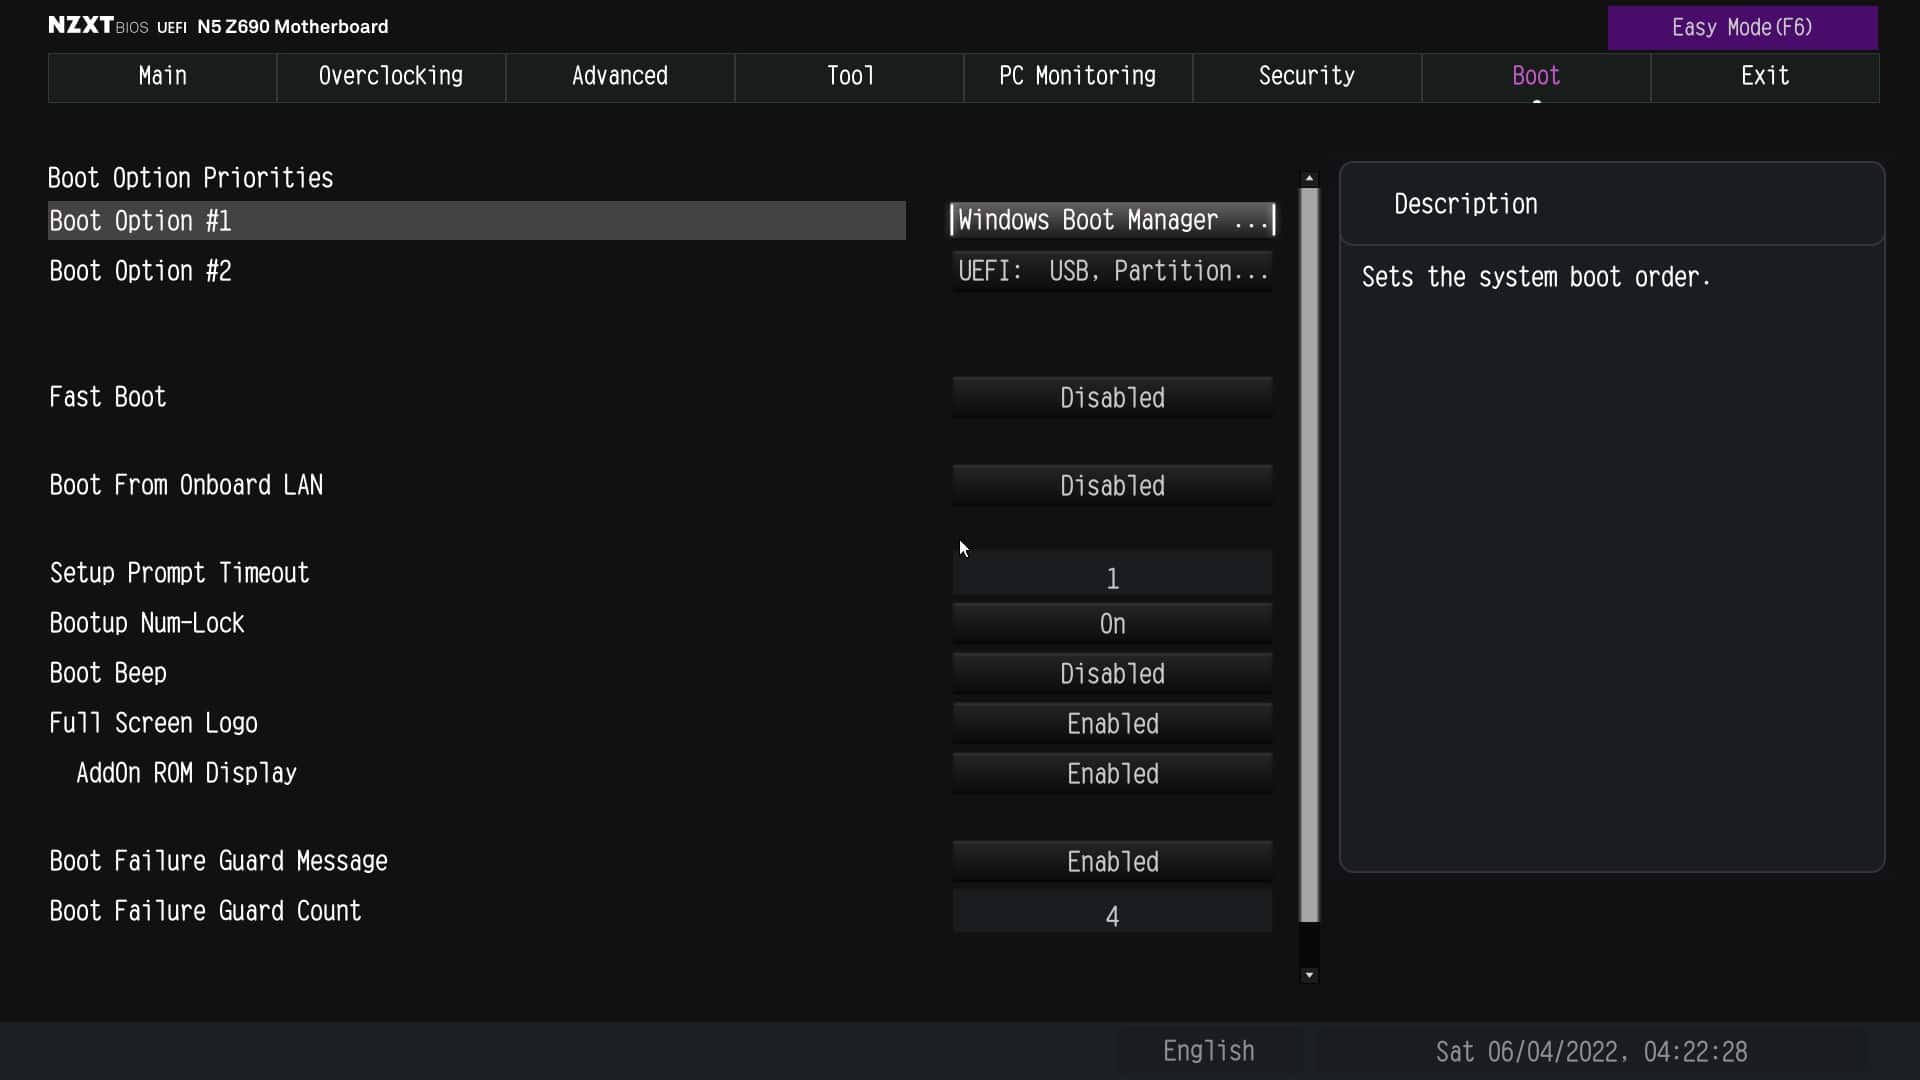The height and width of the screenshot is (1080, 1920).
Task: Select the Setup Prompt Timeout label
Action: click(x=179, y=573)
